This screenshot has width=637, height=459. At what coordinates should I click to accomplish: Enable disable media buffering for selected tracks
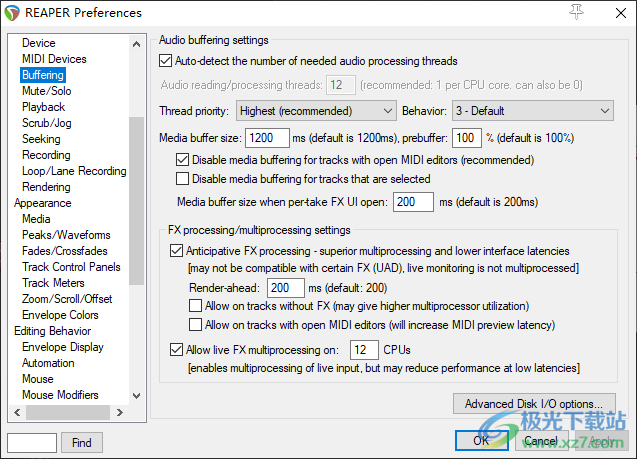point(182,179)
